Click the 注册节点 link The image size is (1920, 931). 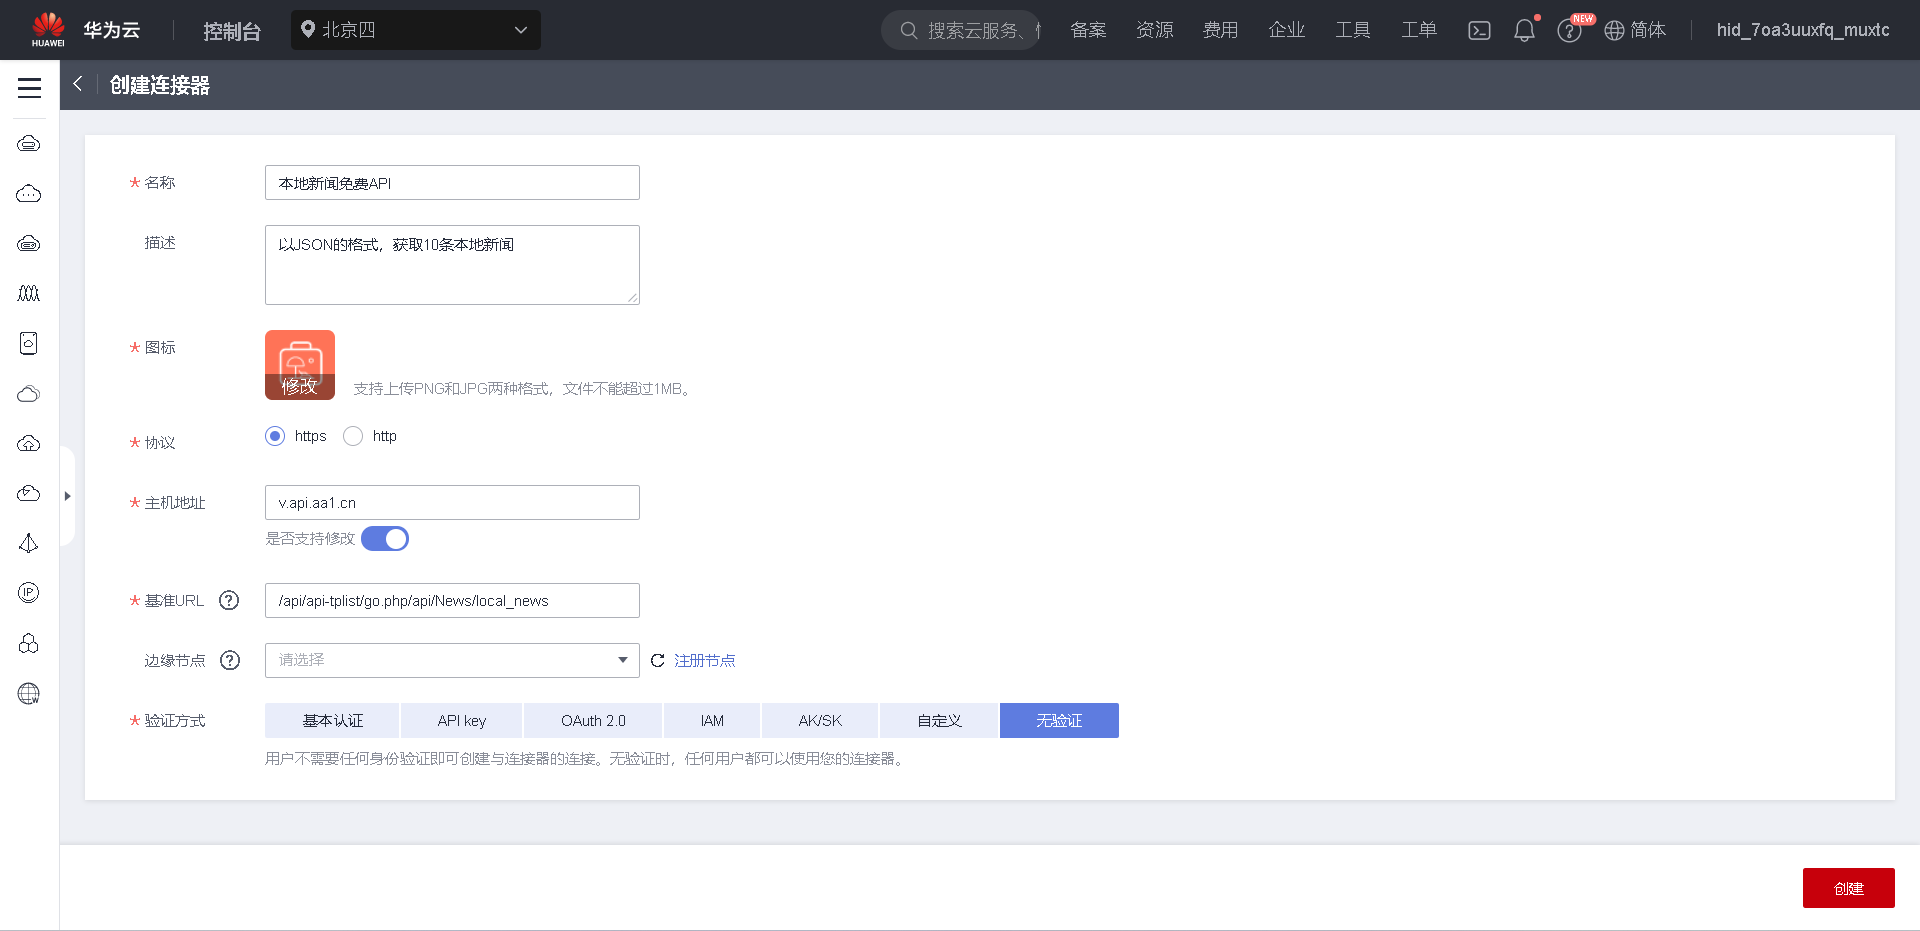[705, 660]
